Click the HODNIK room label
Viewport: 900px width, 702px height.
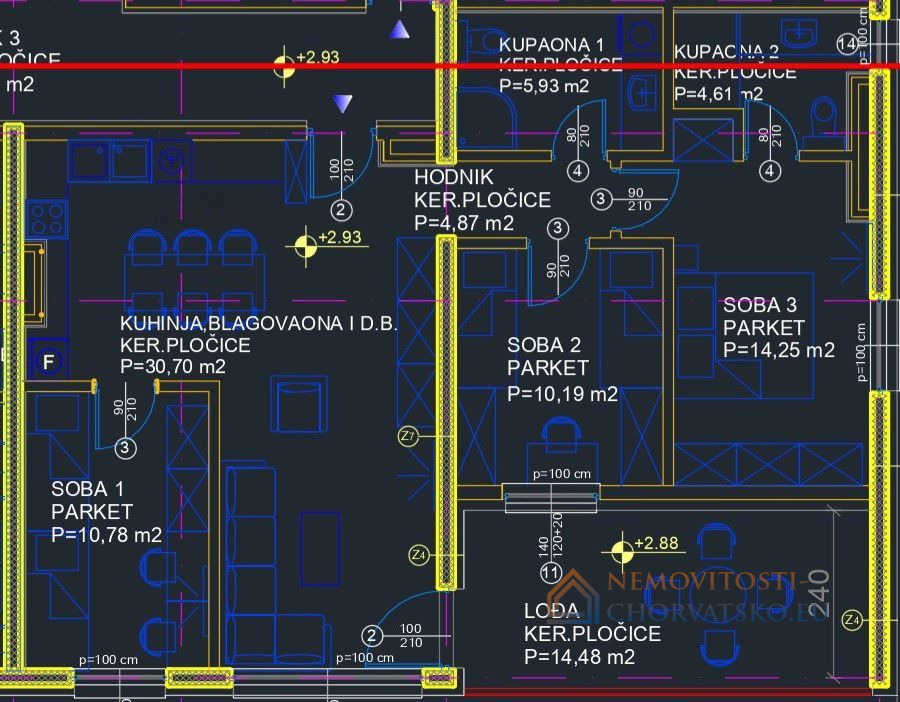pos(453,177)
